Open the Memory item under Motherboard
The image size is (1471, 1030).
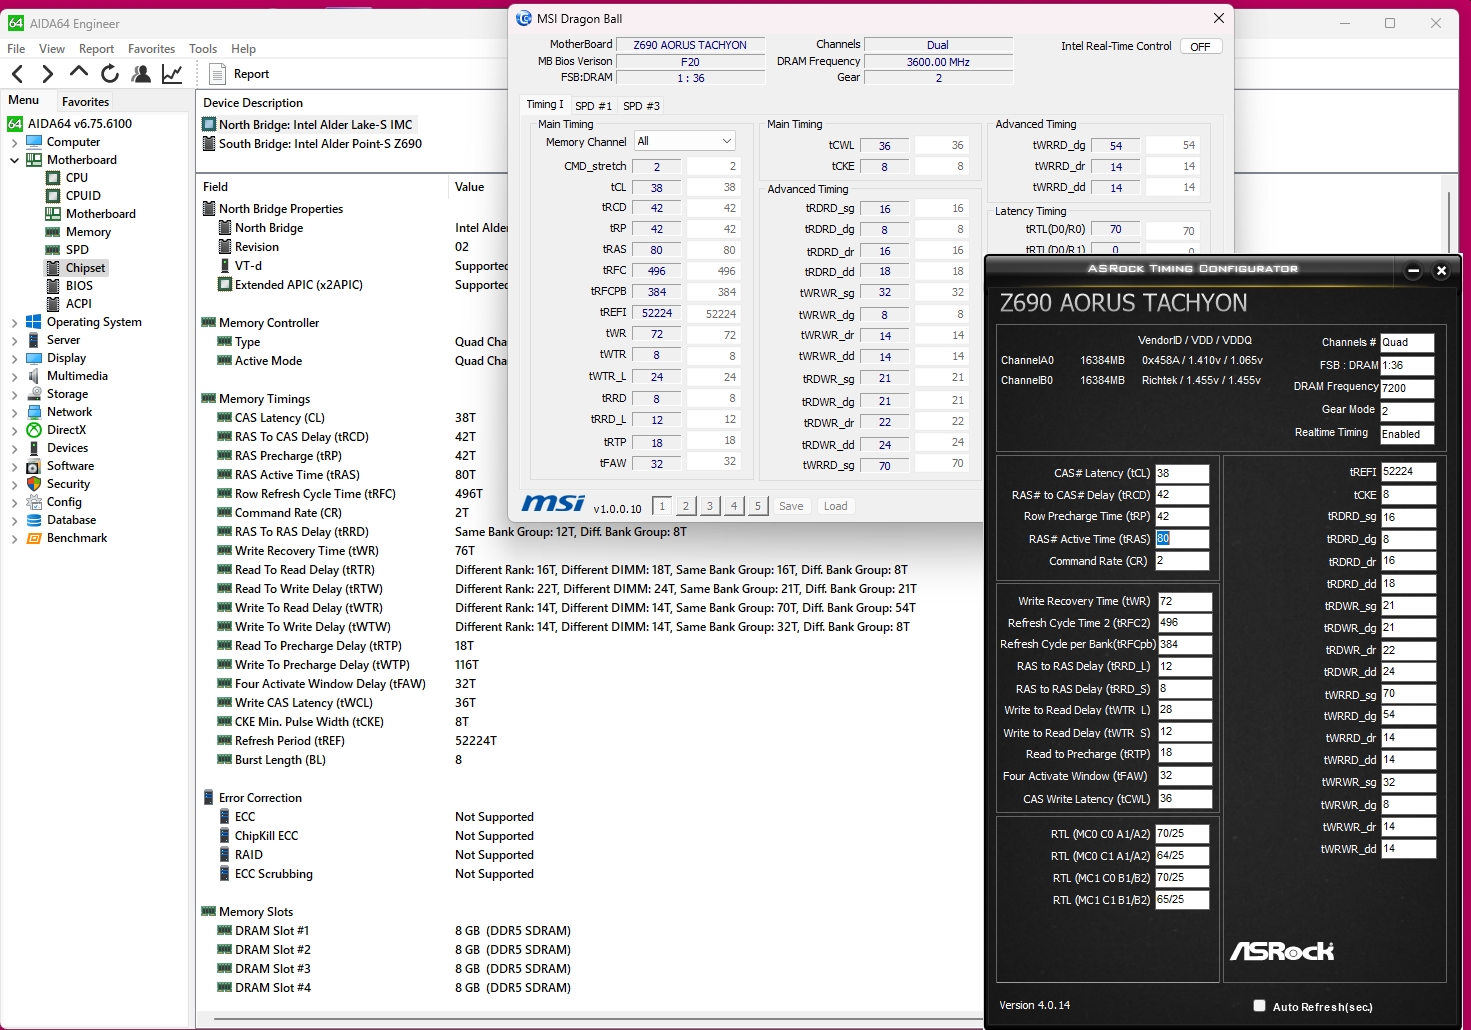[x=88, y=232]
